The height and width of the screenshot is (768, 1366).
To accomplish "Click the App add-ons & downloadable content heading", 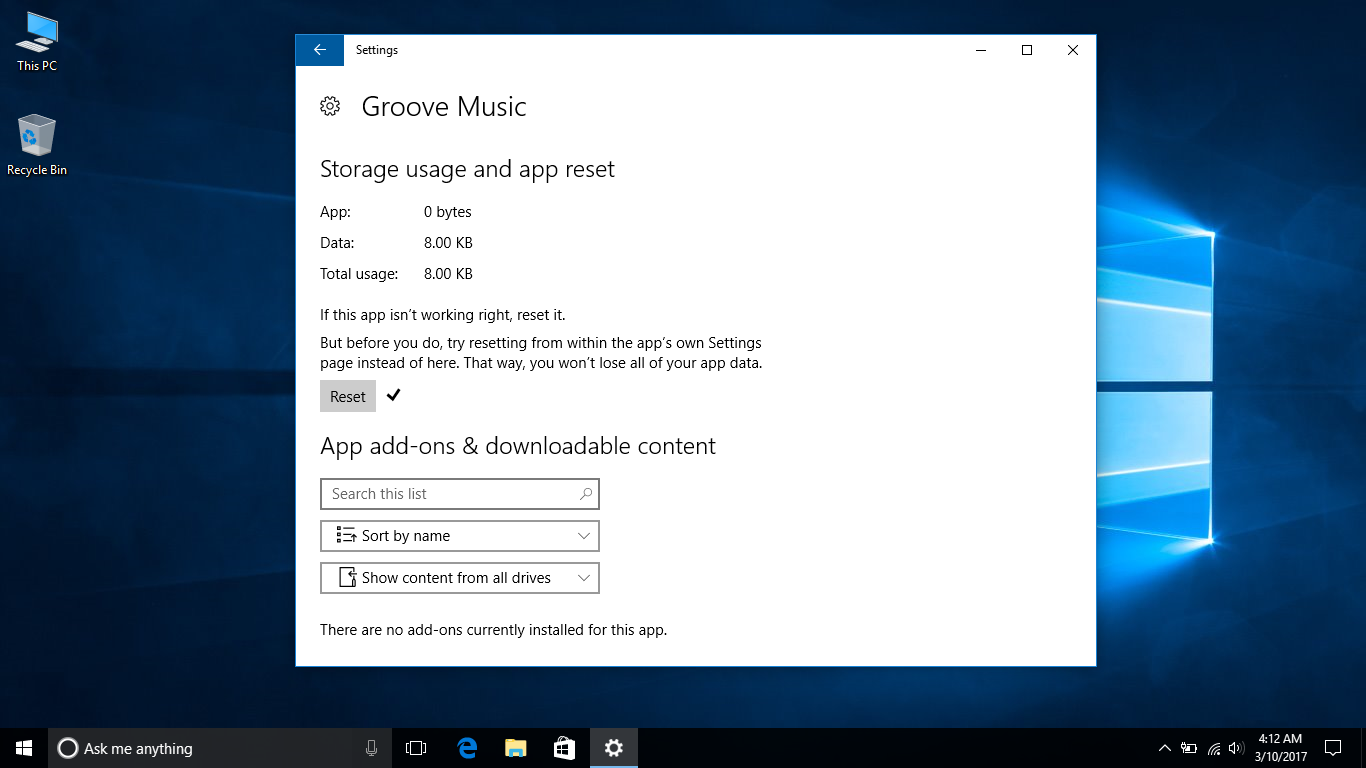I will pyautogui.click(x=518, y=446).
